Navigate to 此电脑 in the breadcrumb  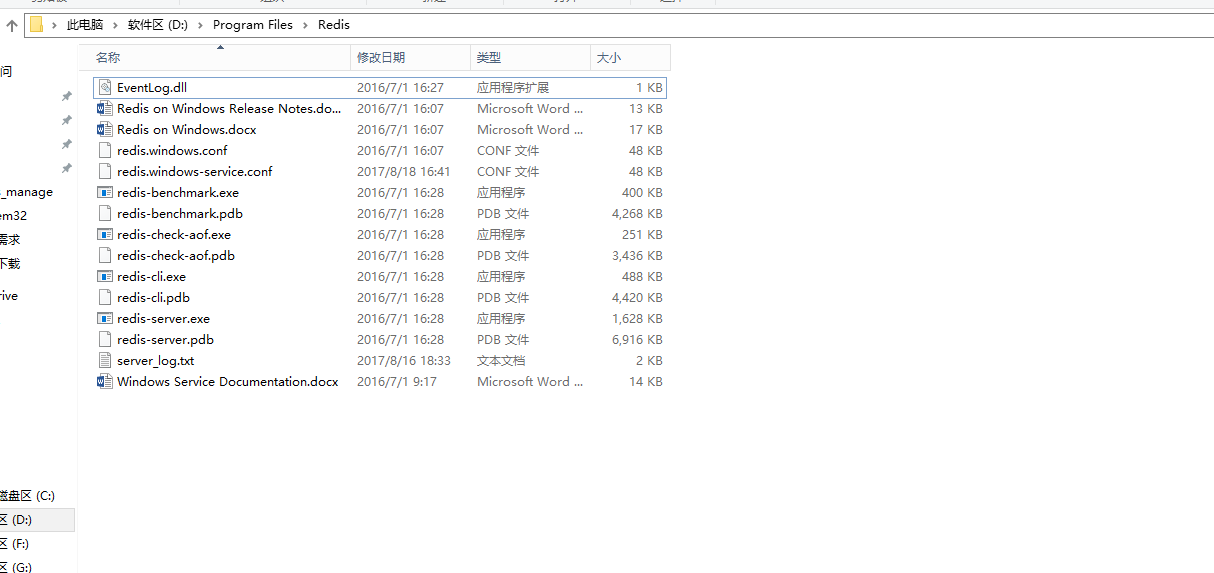[85, 25]
